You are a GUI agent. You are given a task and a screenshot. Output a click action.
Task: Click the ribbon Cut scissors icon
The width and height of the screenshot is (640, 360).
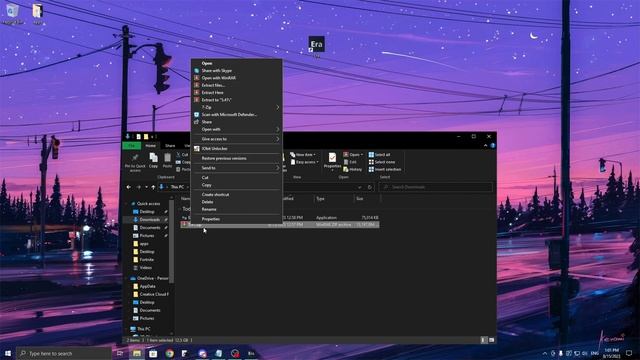click(179, 155)
